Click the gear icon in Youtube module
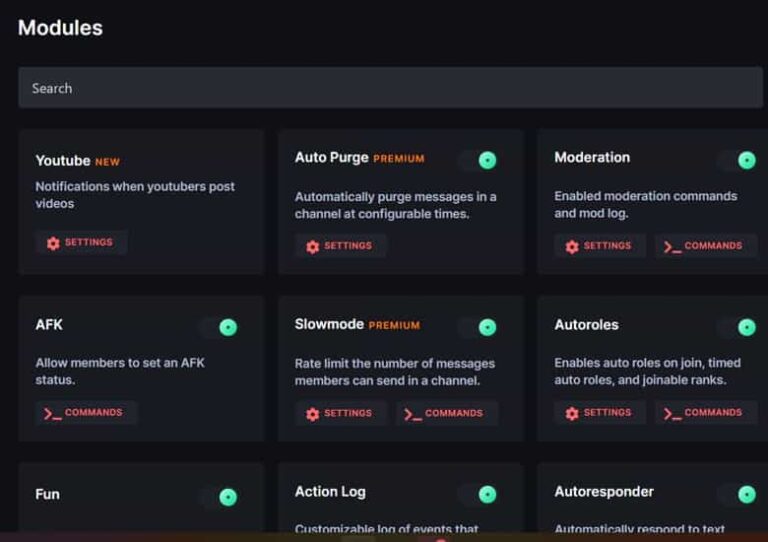Image resolution: width=768 pixels, height=542 pixels. (53, 243)
